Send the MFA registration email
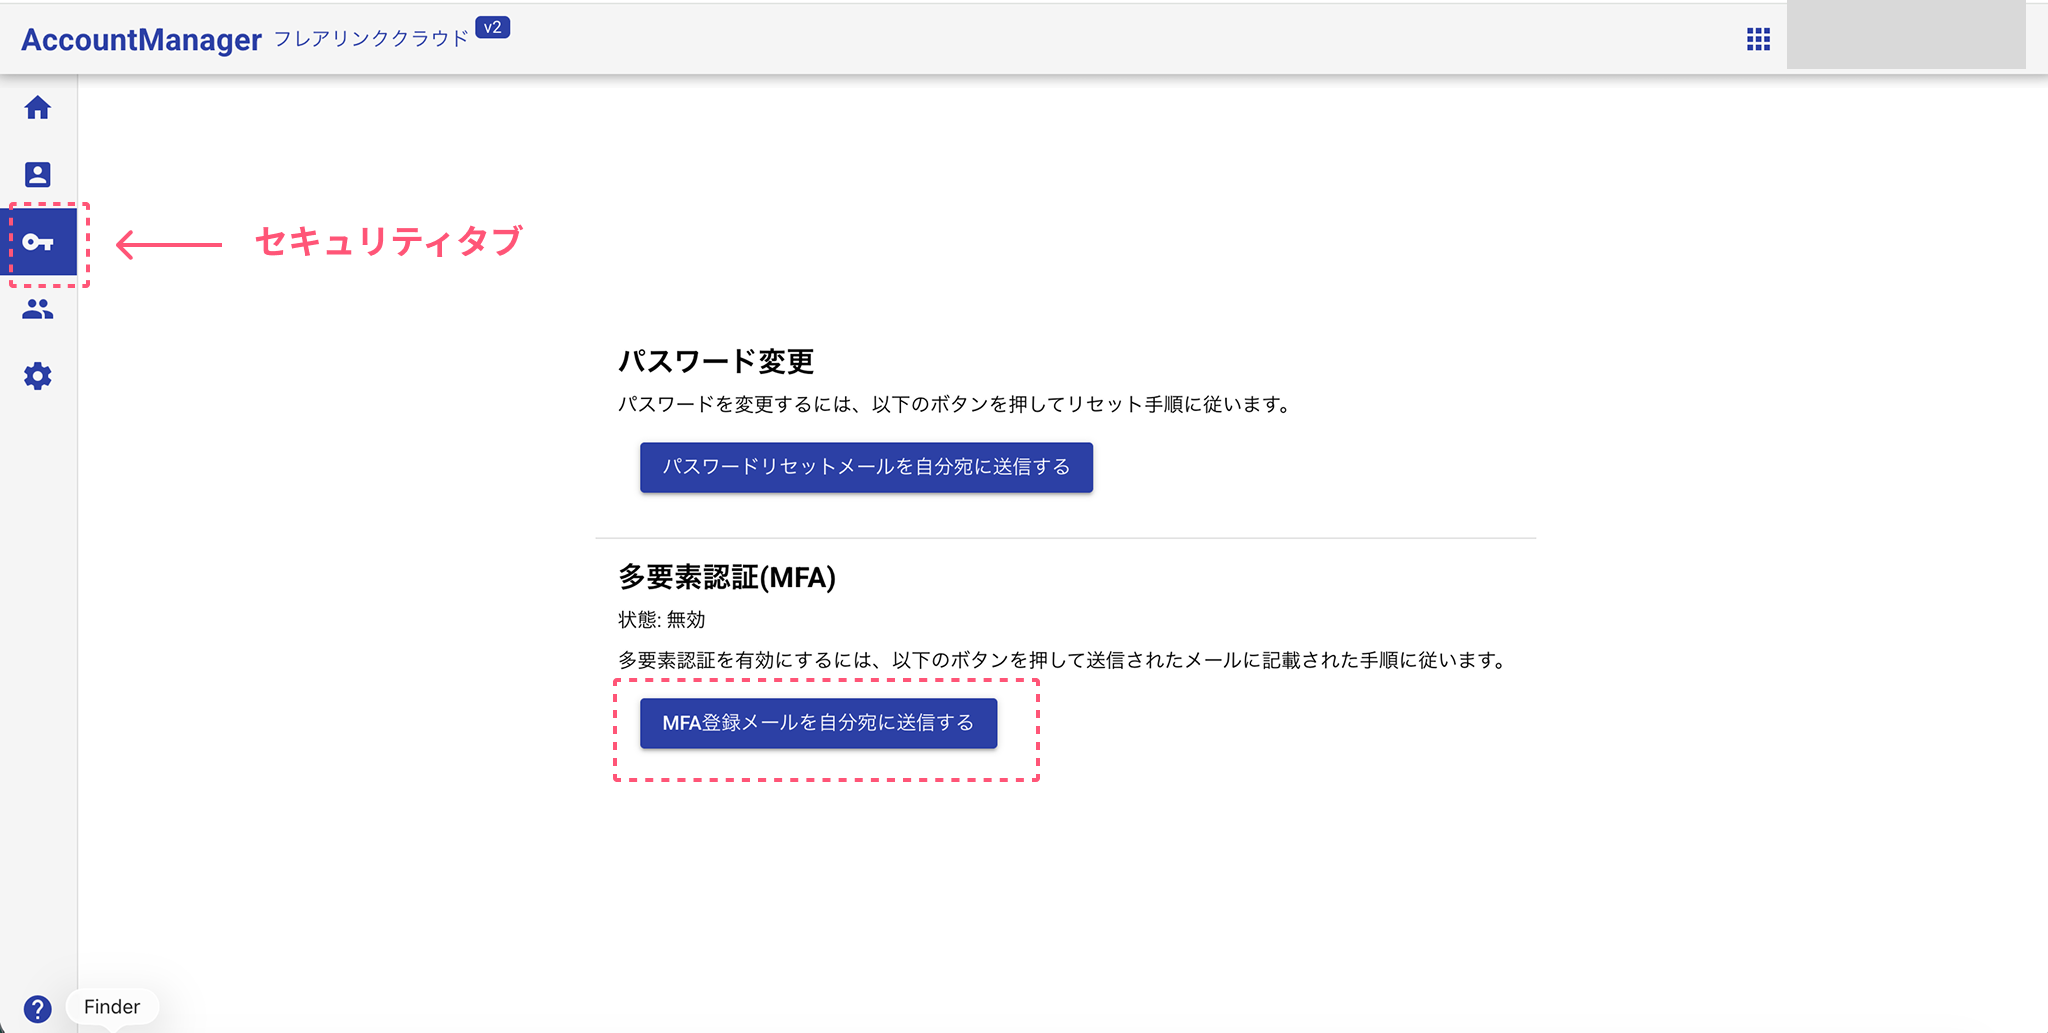This screenshot has width=2048, height=1033. [x=818, y=722]
